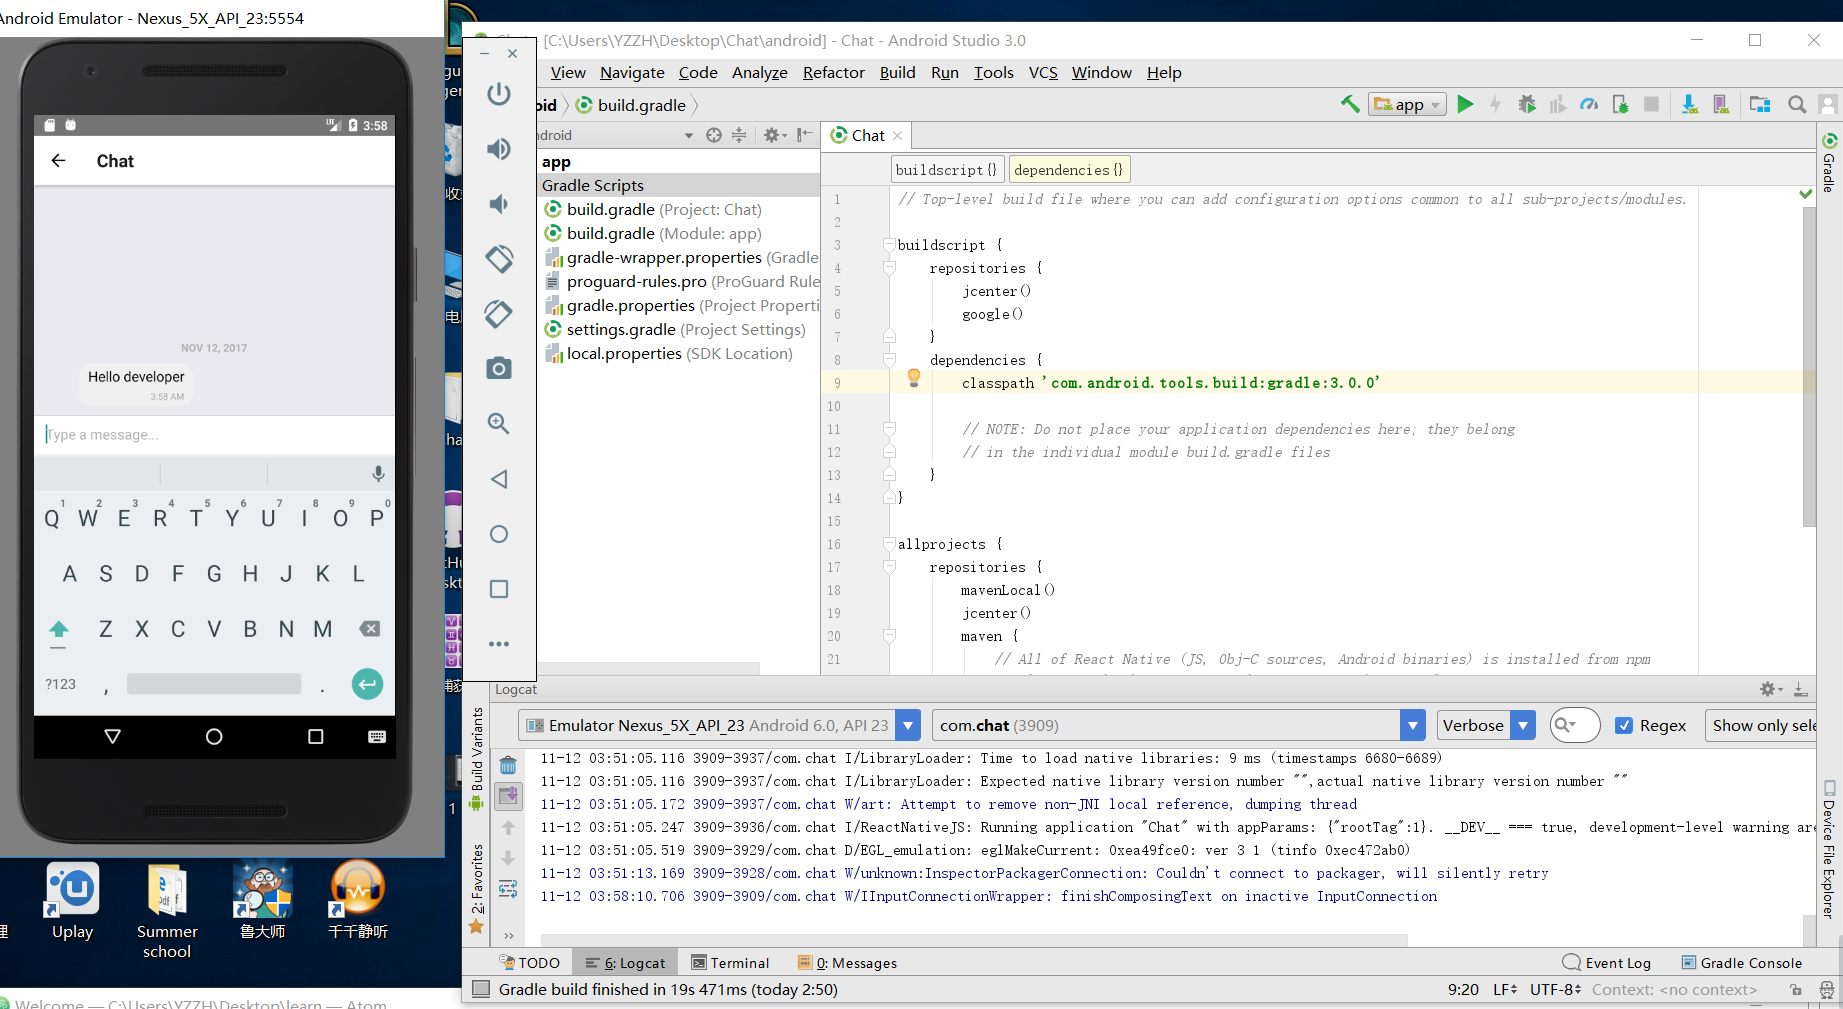Tap the microphone icon on the emulator keyboard
1843x1009 pixels.
[x=378, y=474]
